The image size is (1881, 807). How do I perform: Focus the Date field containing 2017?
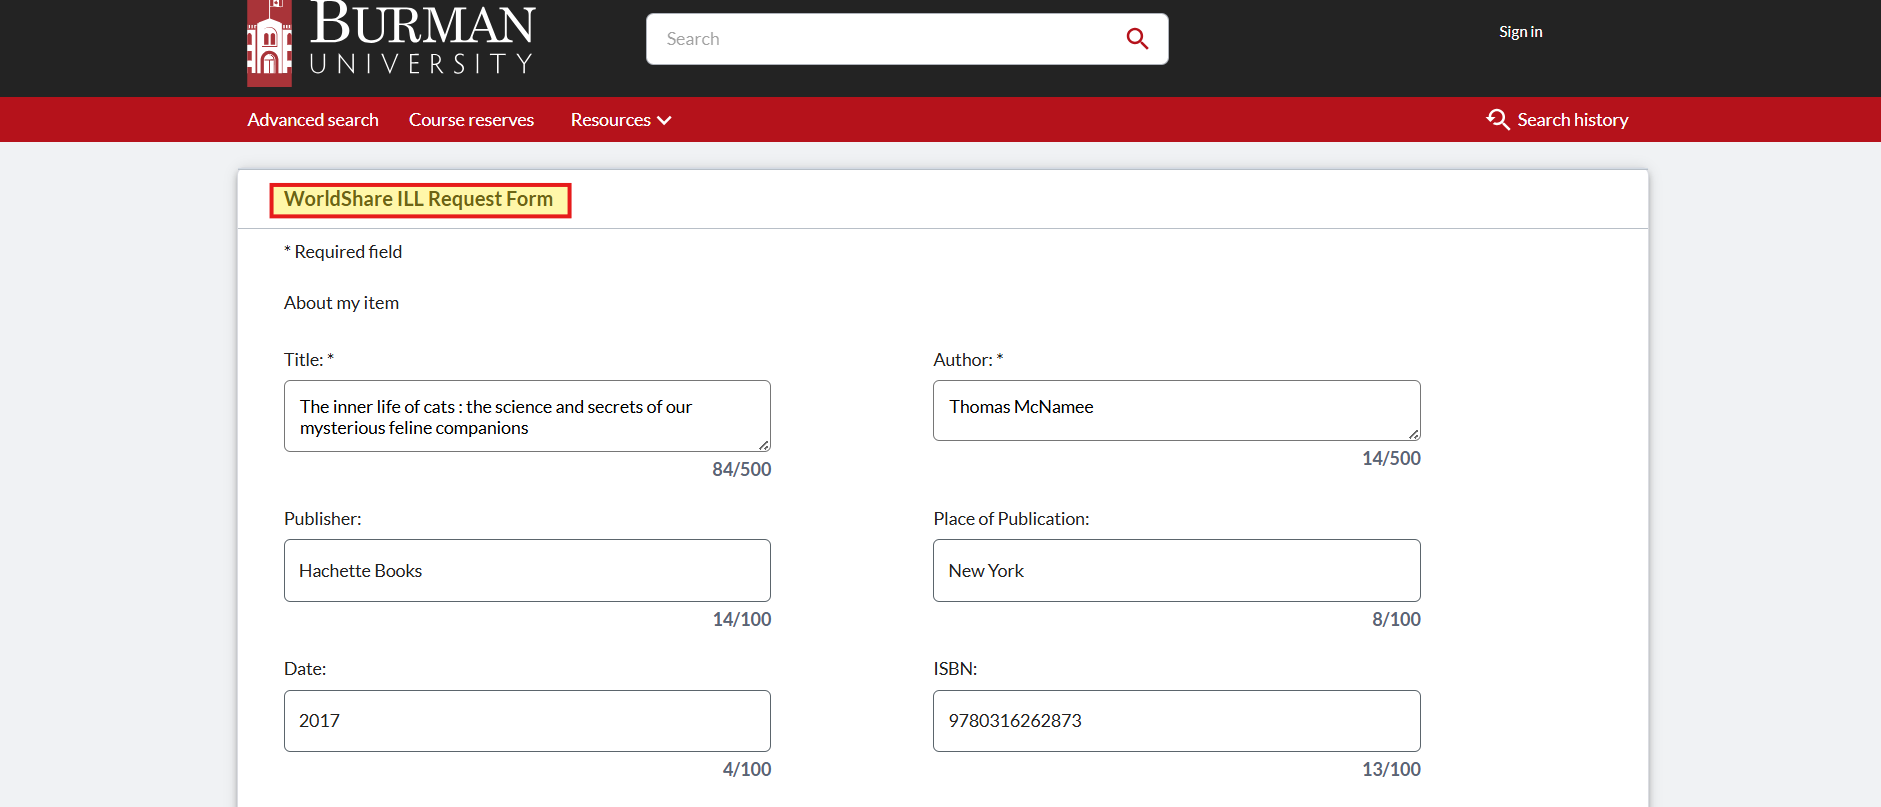[x=527, y=721]
